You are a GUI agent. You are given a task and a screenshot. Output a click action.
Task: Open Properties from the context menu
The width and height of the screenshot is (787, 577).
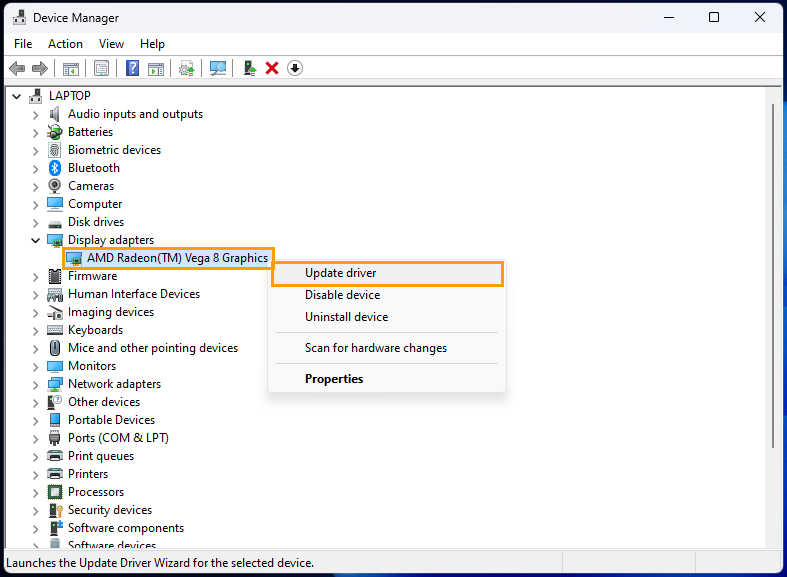(387, 379)
